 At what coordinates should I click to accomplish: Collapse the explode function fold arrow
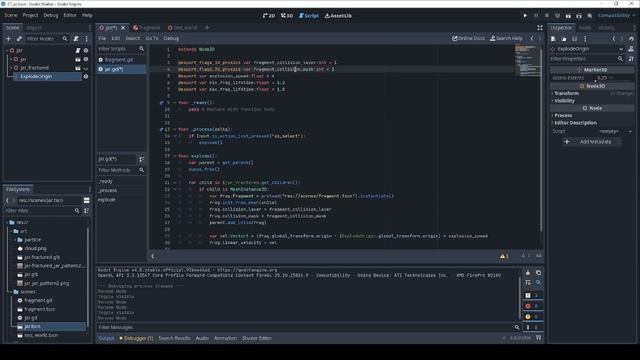[175, 156]
